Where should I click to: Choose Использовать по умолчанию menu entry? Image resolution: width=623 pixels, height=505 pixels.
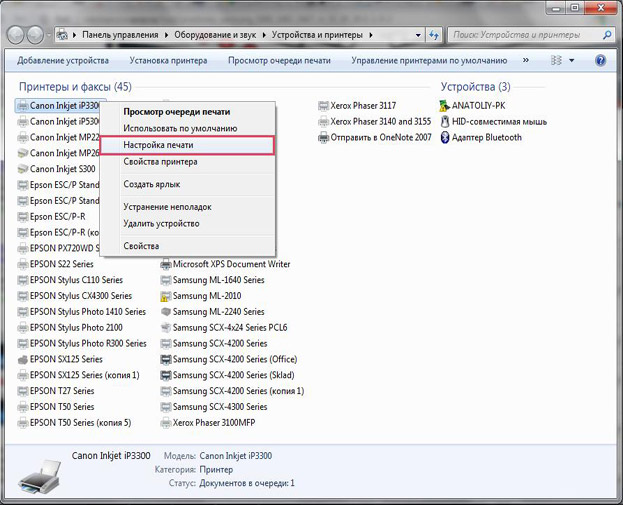click(180, 128)
